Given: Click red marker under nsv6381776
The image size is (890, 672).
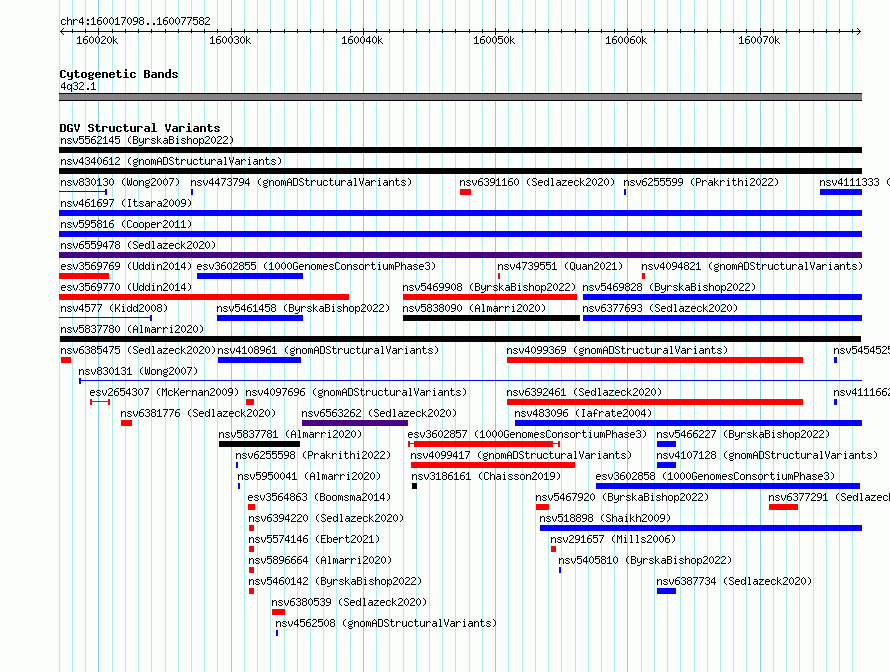Looking at the screenshot, I should tap(127, 423).
